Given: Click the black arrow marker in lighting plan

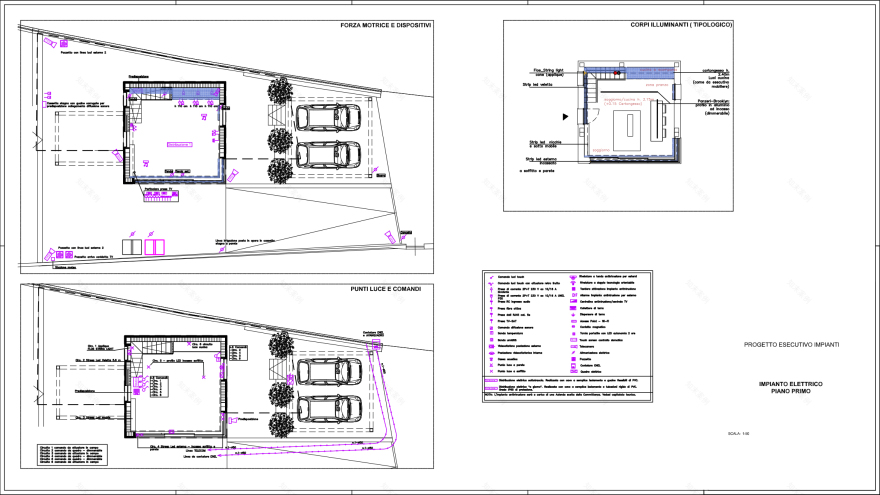Looking at the screenshot, I should point(566,117).
